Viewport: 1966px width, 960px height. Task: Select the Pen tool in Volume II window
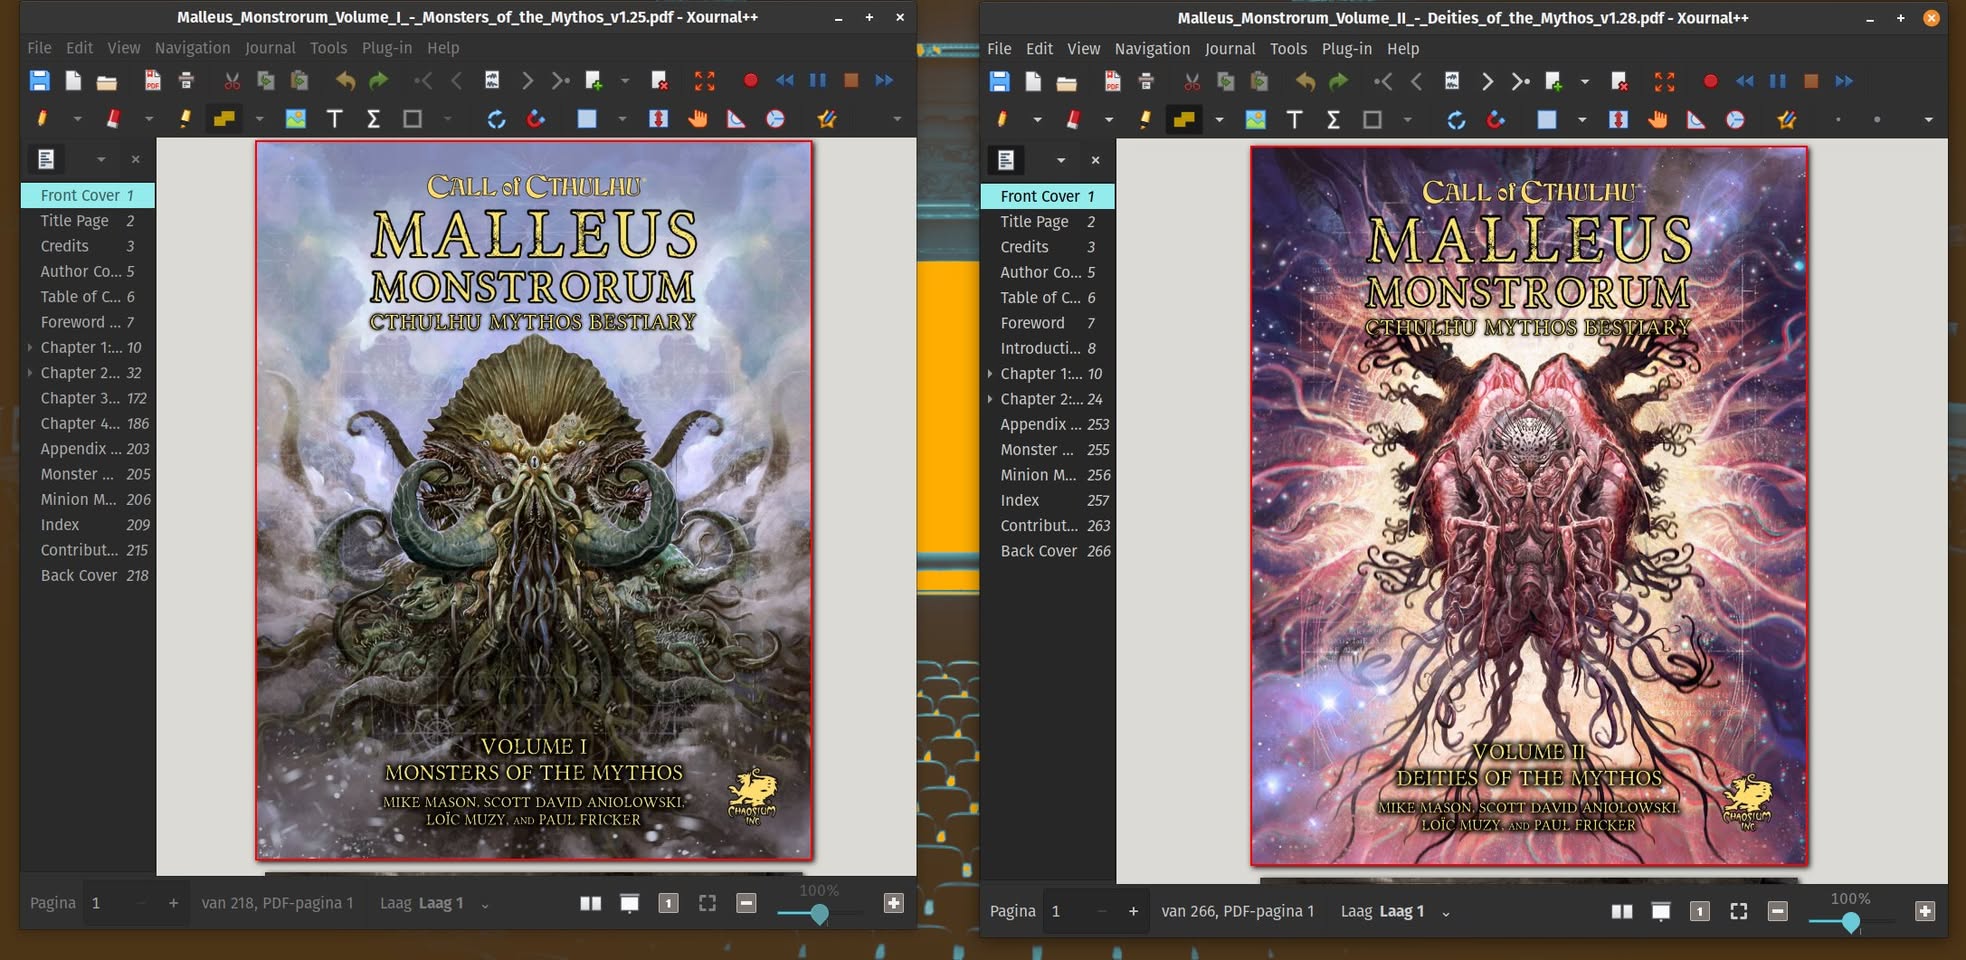click(1002, 120)
